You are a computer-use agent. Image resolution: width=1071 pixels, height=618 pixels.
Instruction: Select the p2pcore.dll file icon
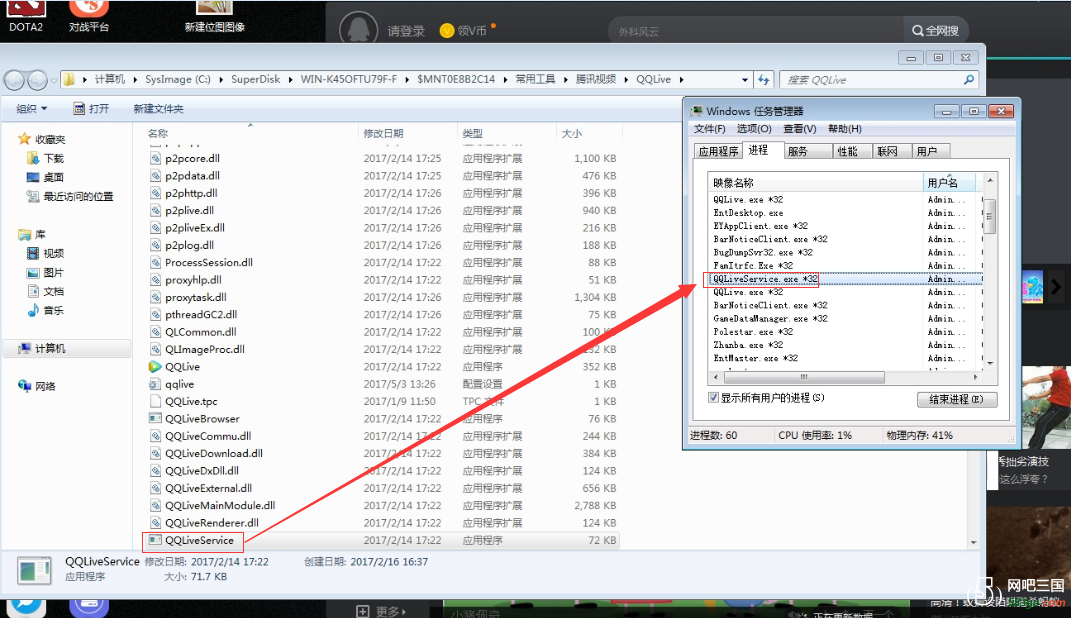click(x=155, y=158)
